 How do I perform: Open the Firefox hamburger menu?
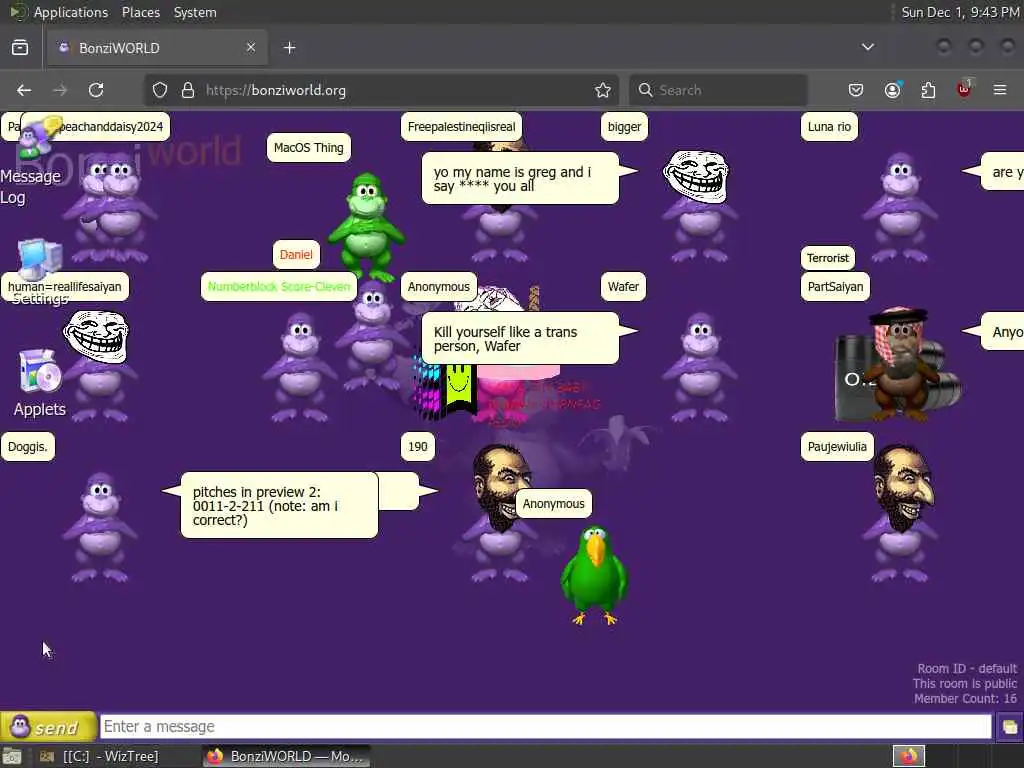(1000, 89)
